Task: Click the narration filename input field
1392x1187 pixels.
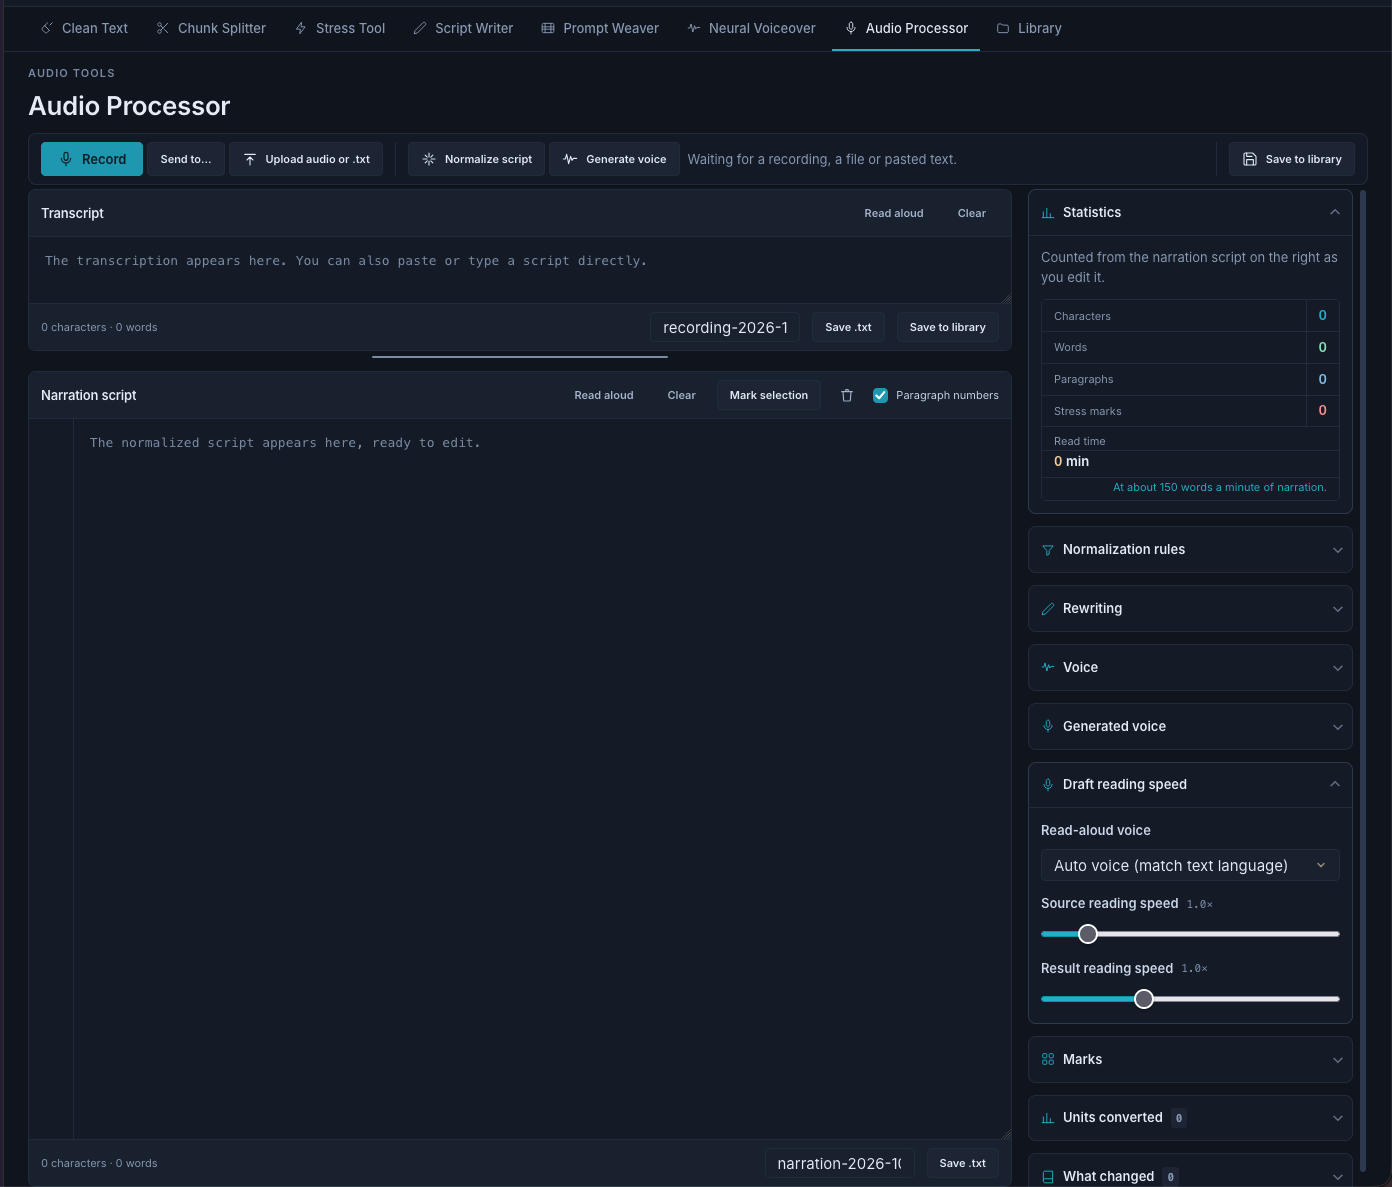Action: coord(840,1163)
